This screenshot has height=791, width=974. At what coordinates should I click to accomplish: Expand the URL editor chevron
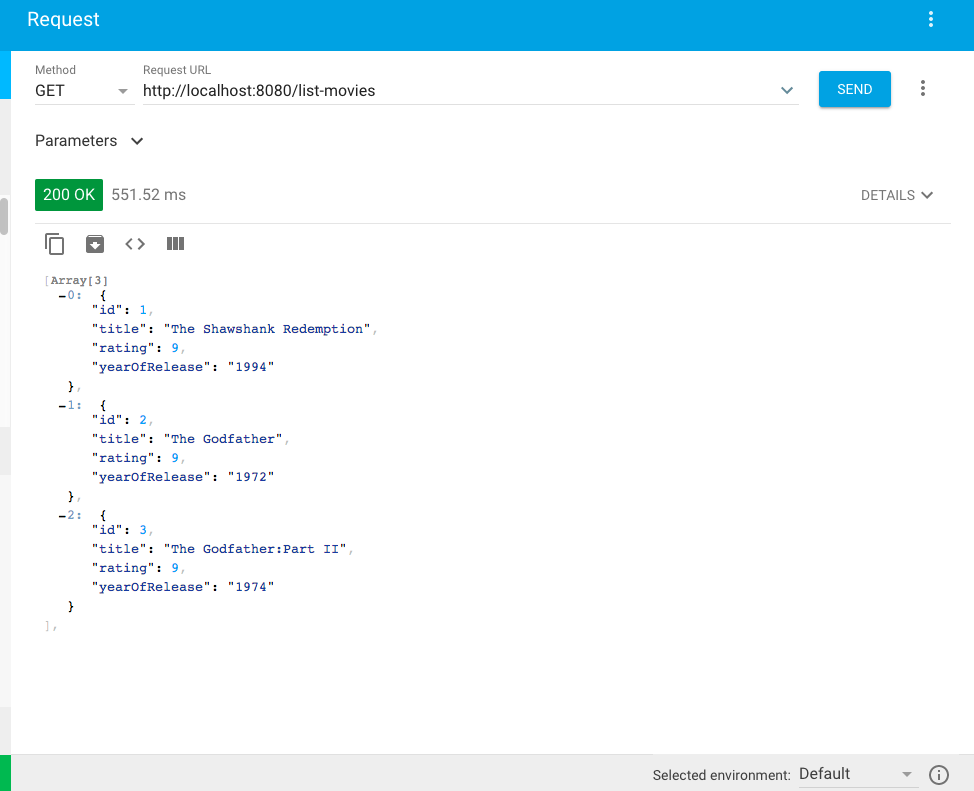point(786,91)
